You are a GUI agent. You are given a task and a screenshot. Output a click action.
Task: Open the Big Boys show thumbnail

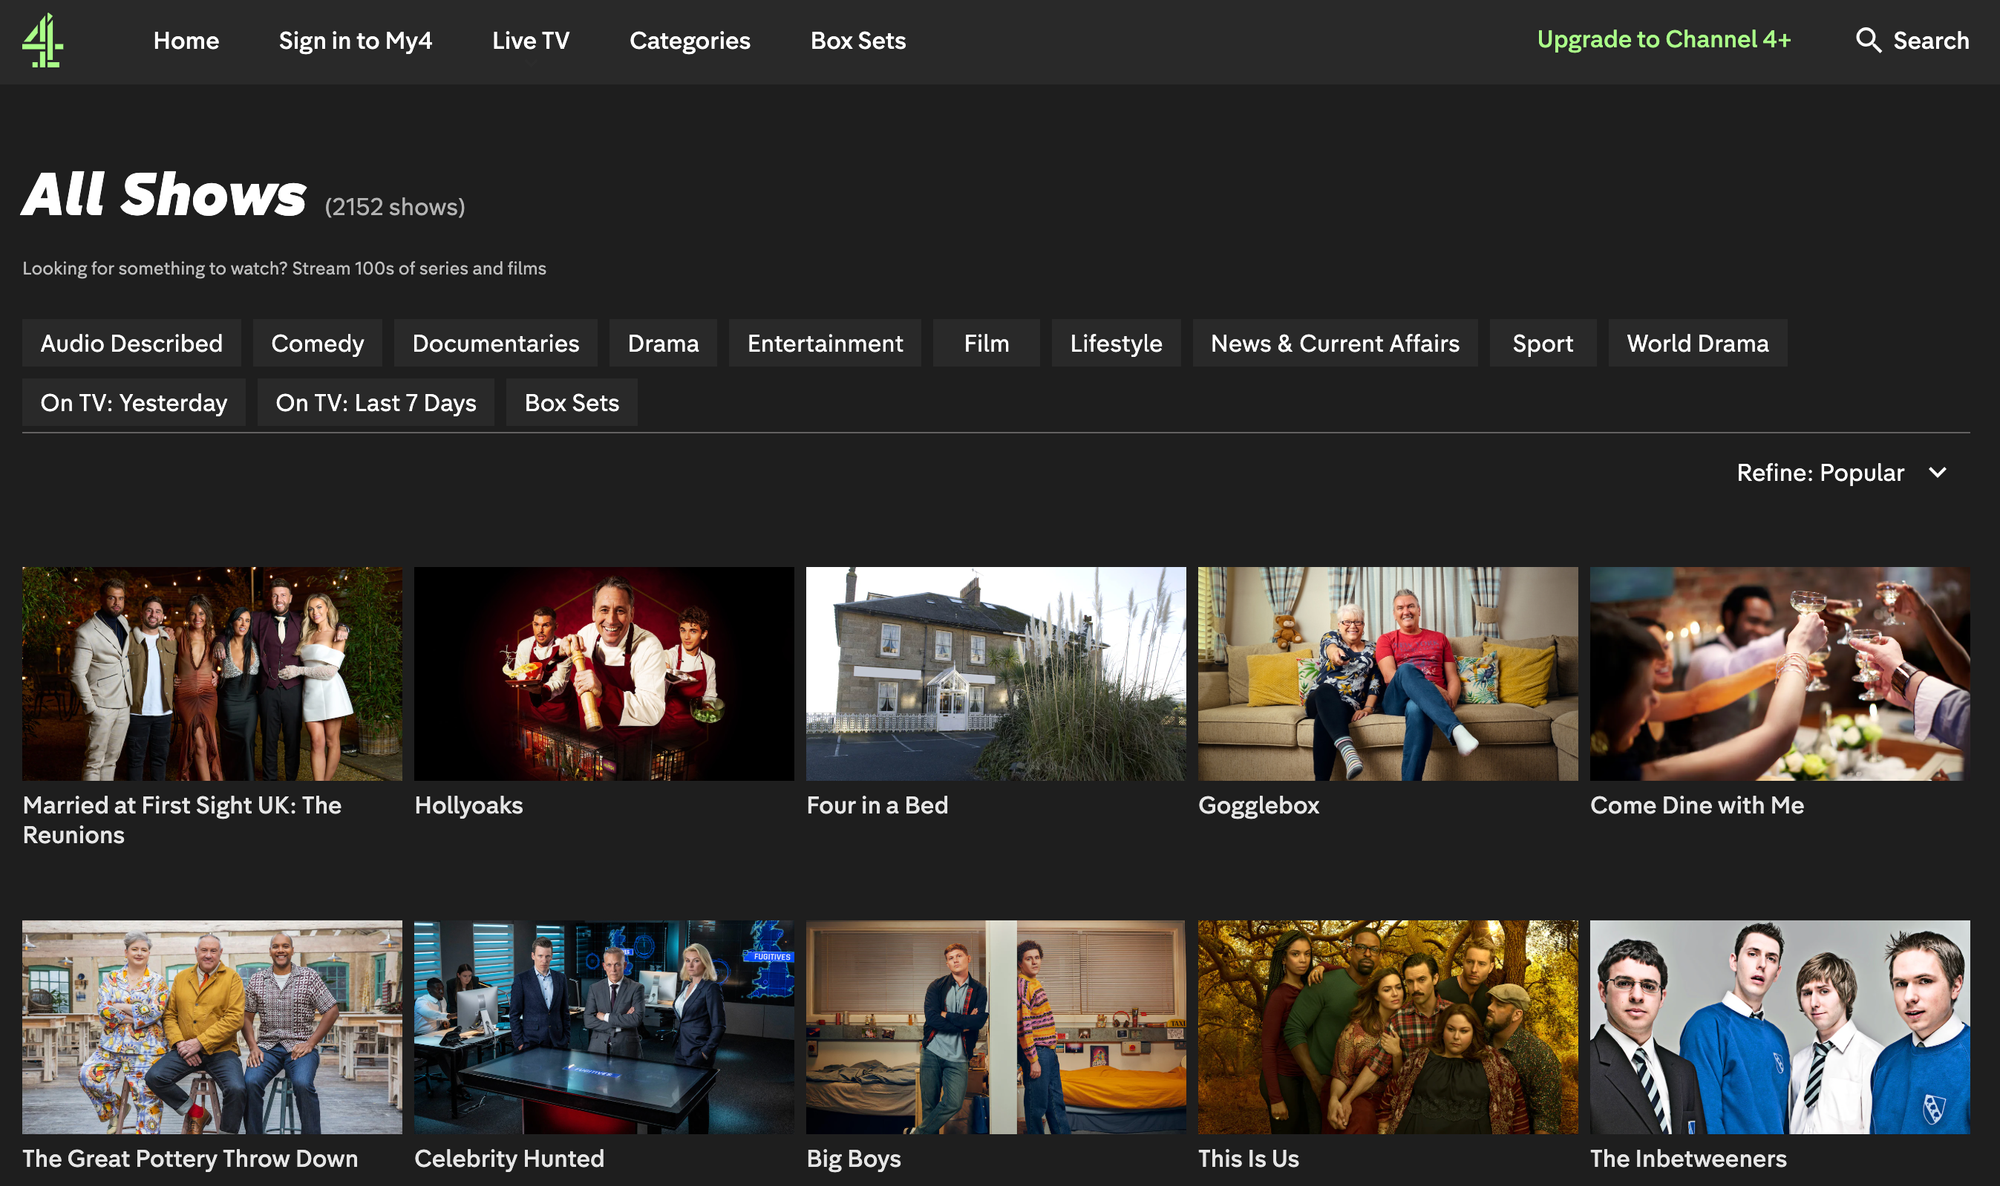pos(996,1027)
